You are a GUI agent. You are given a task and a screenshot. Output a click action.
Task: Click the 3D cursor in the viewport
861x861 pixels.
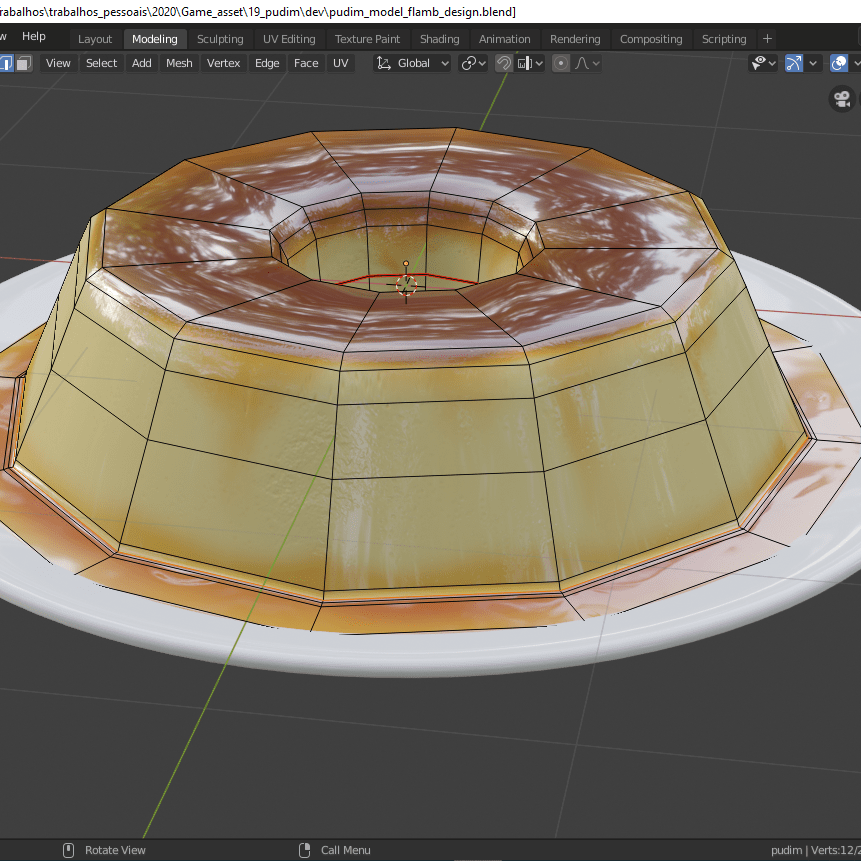[x=406, y=284]
